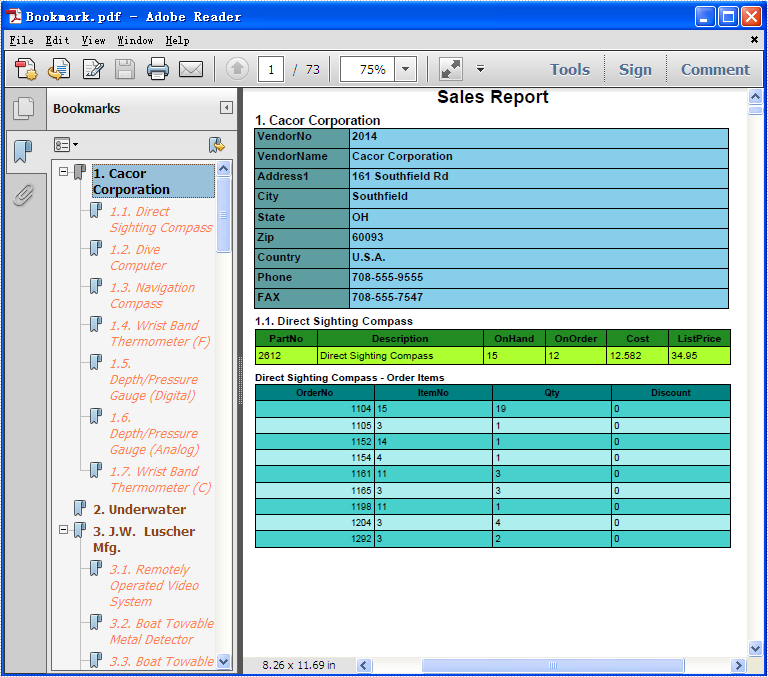Select bookmark '3.1. Remotely Operated Video System'
Image resolution: width=768 pixels, height=677 pixels.
tap(154, 585)
